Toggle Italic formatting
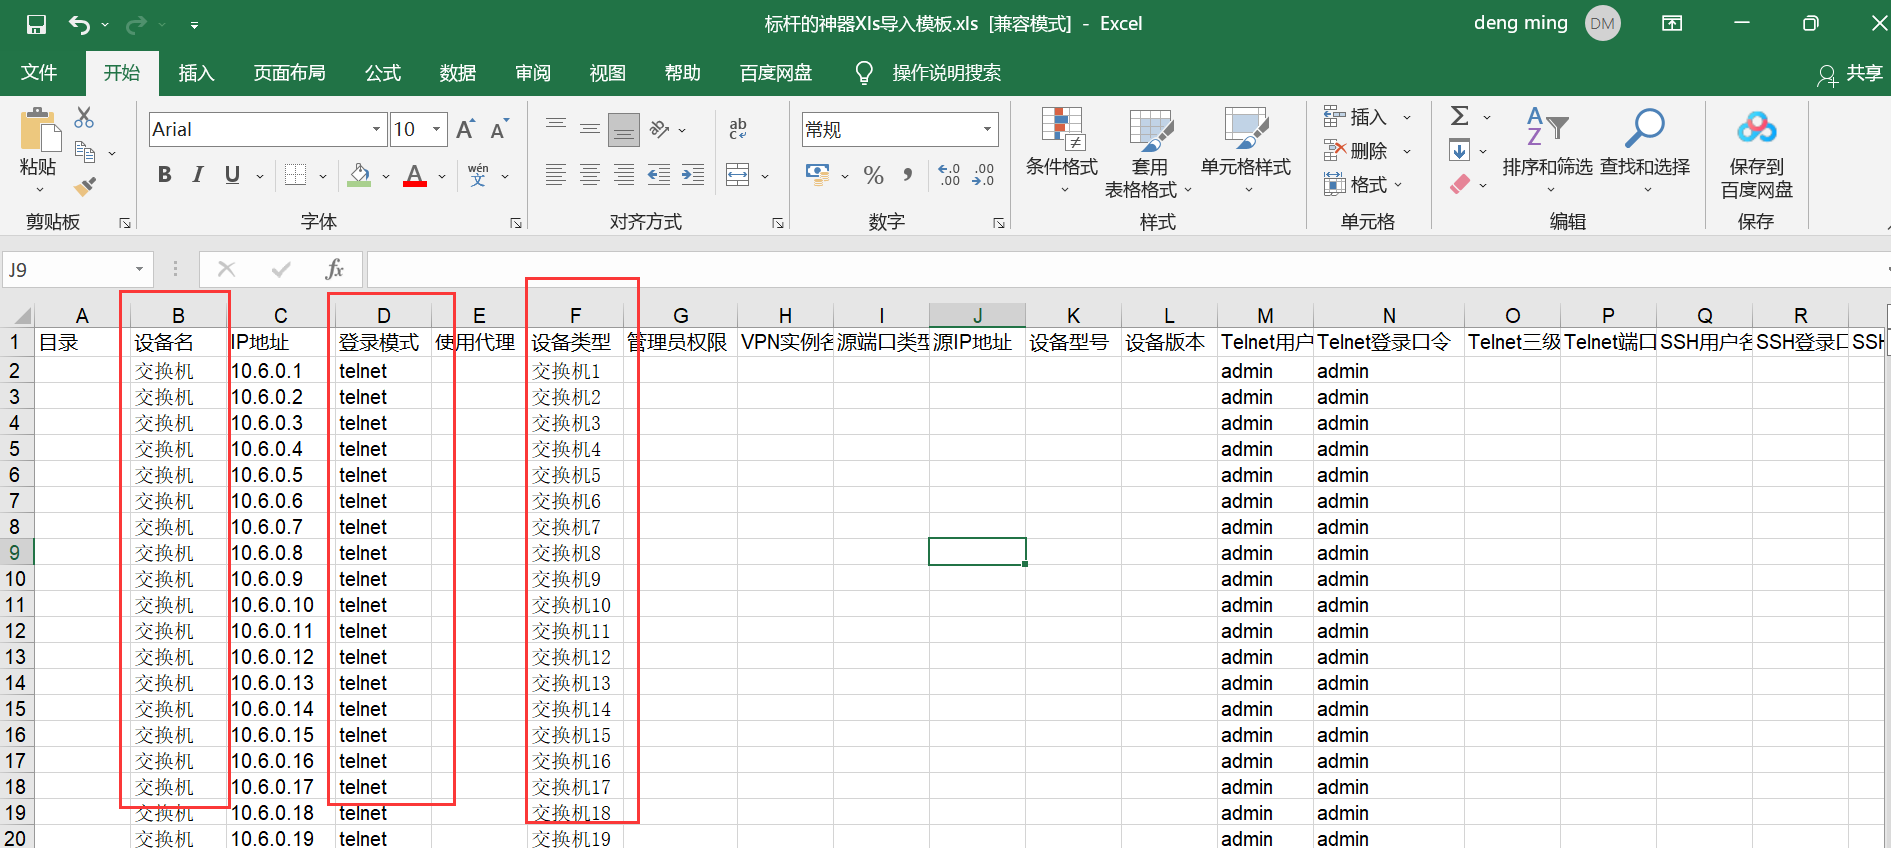This screenshot has height=848, width=1891. (x=198, y=175)
